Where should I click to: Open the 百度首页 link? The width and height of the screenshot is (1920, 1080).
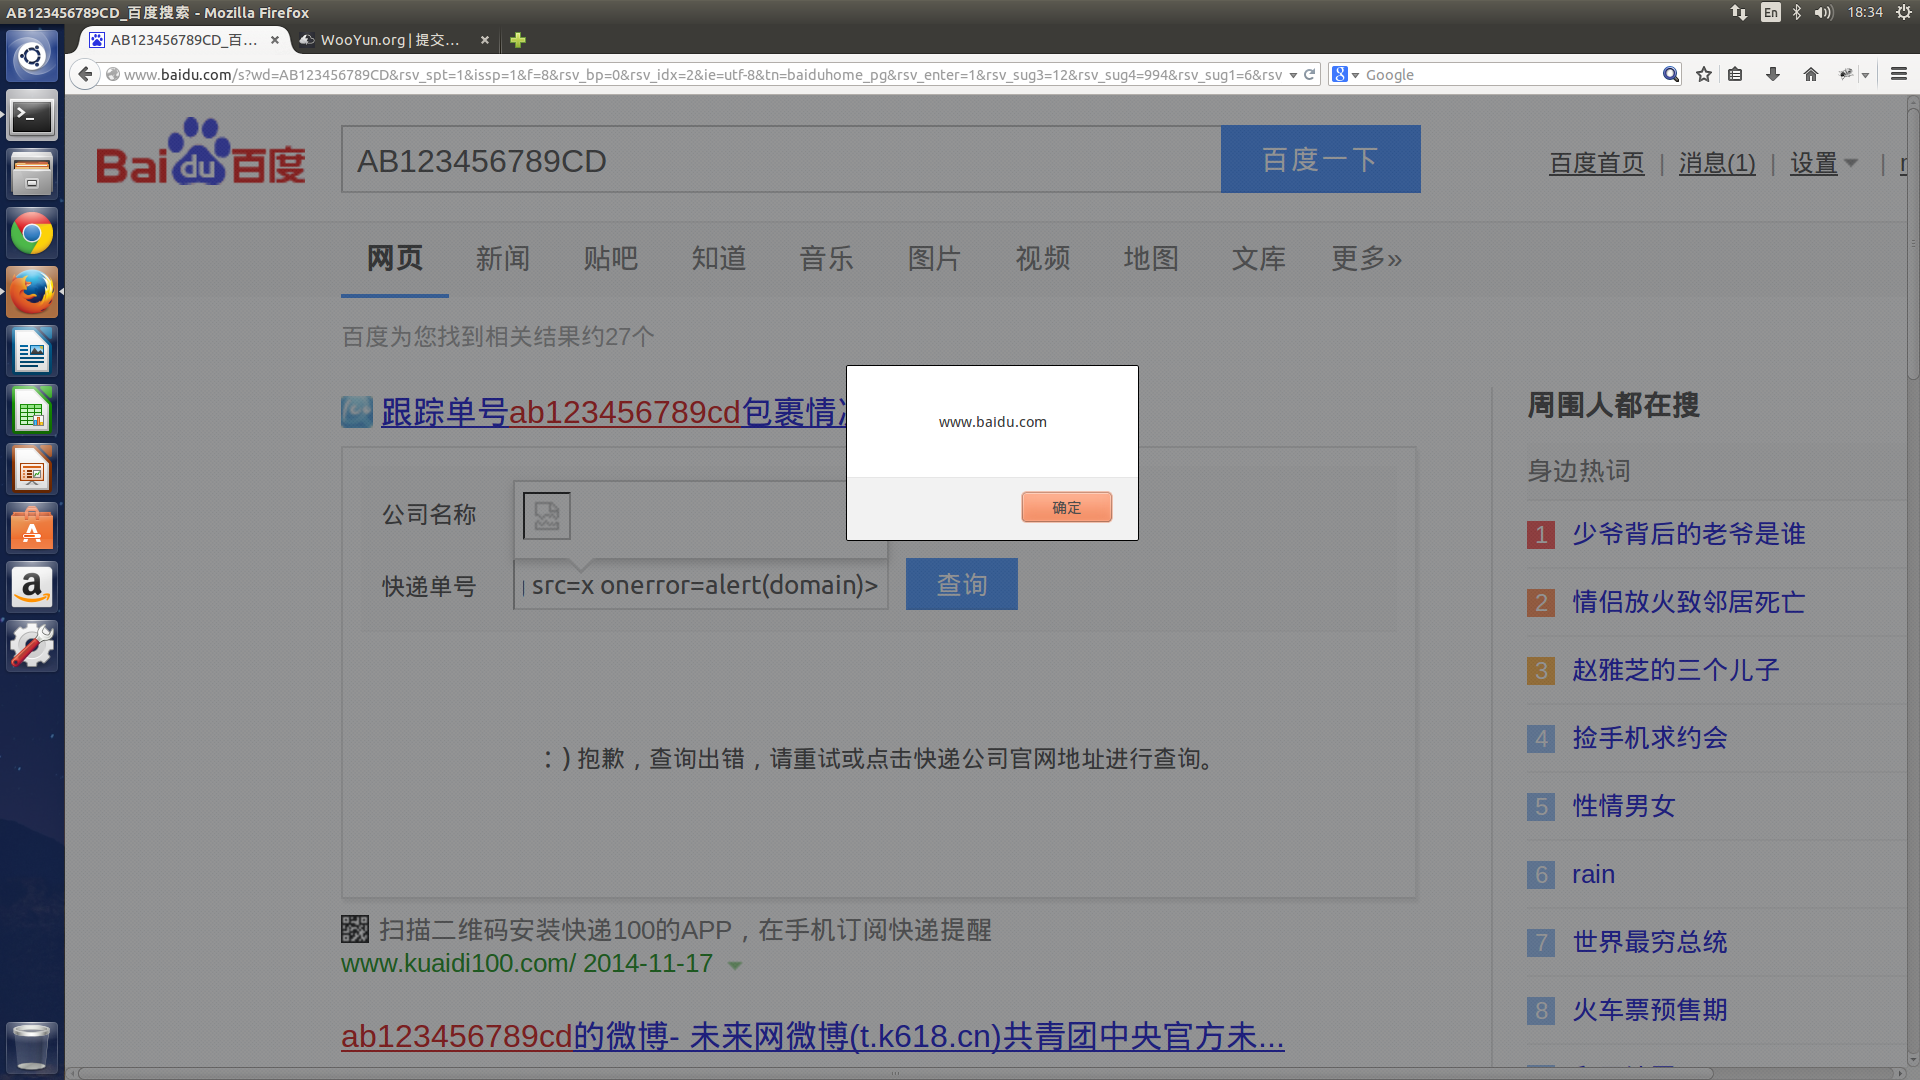click(1596, 163)
